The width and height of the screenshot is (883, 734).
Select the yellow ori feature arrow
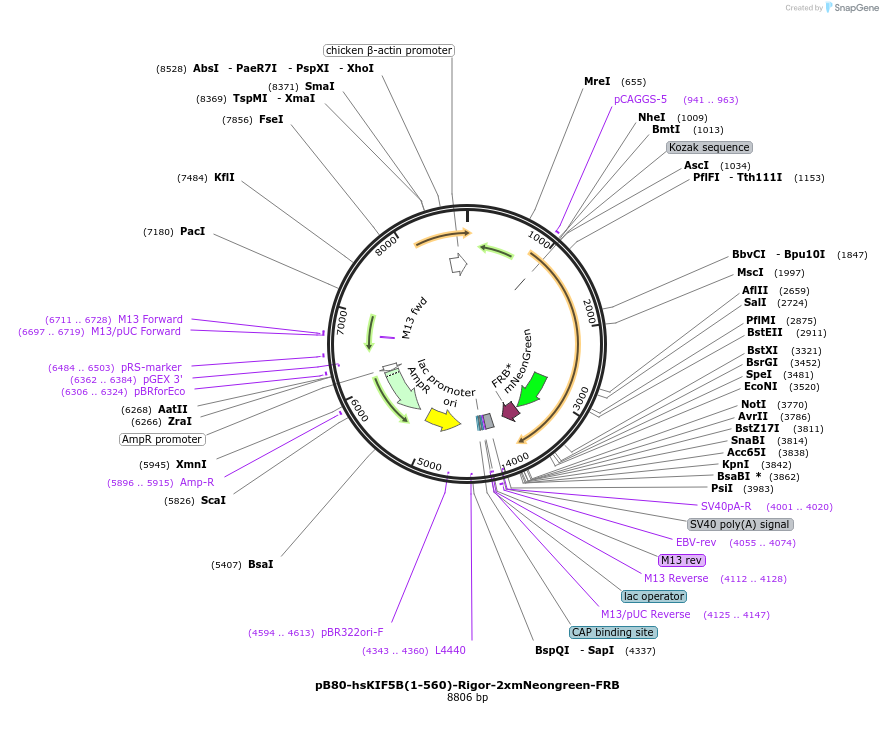(442, 420)
